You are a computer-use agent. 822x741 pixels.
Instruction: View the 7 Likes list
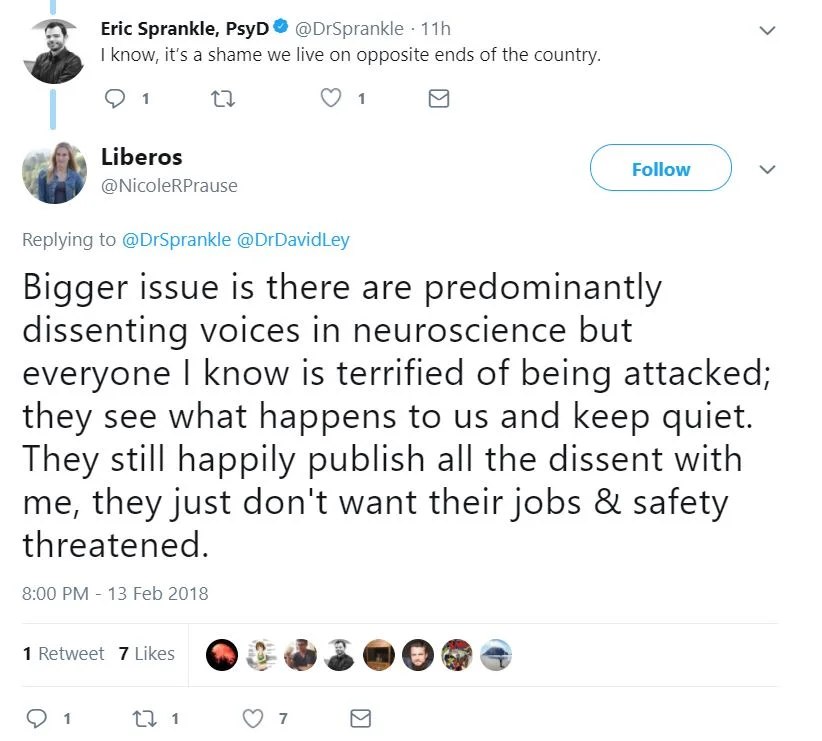(146, 654)
